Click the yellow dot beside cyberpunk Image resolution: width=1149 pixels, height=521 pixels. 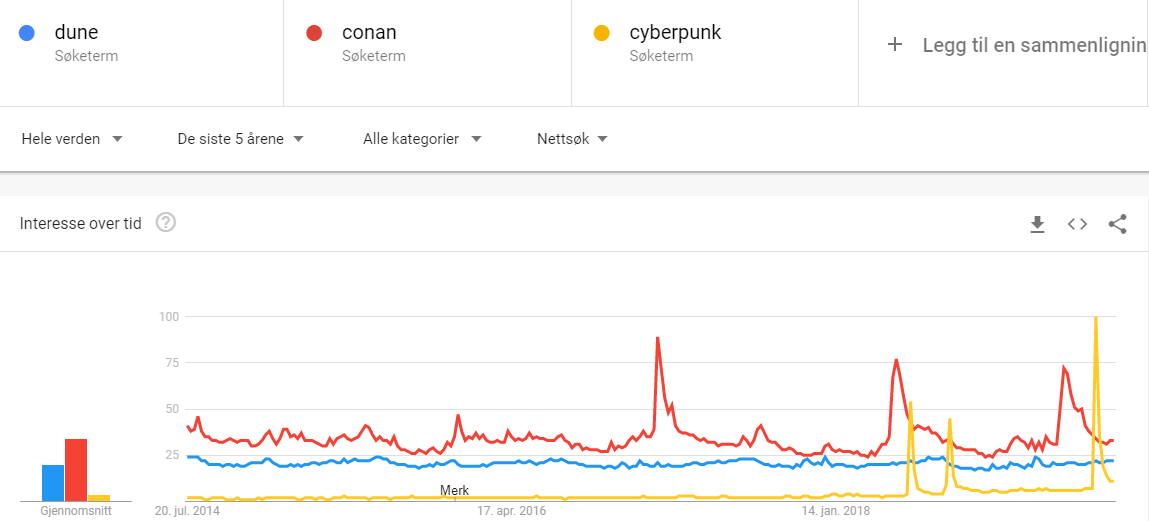pyautogui.click(x=602, y=33)
